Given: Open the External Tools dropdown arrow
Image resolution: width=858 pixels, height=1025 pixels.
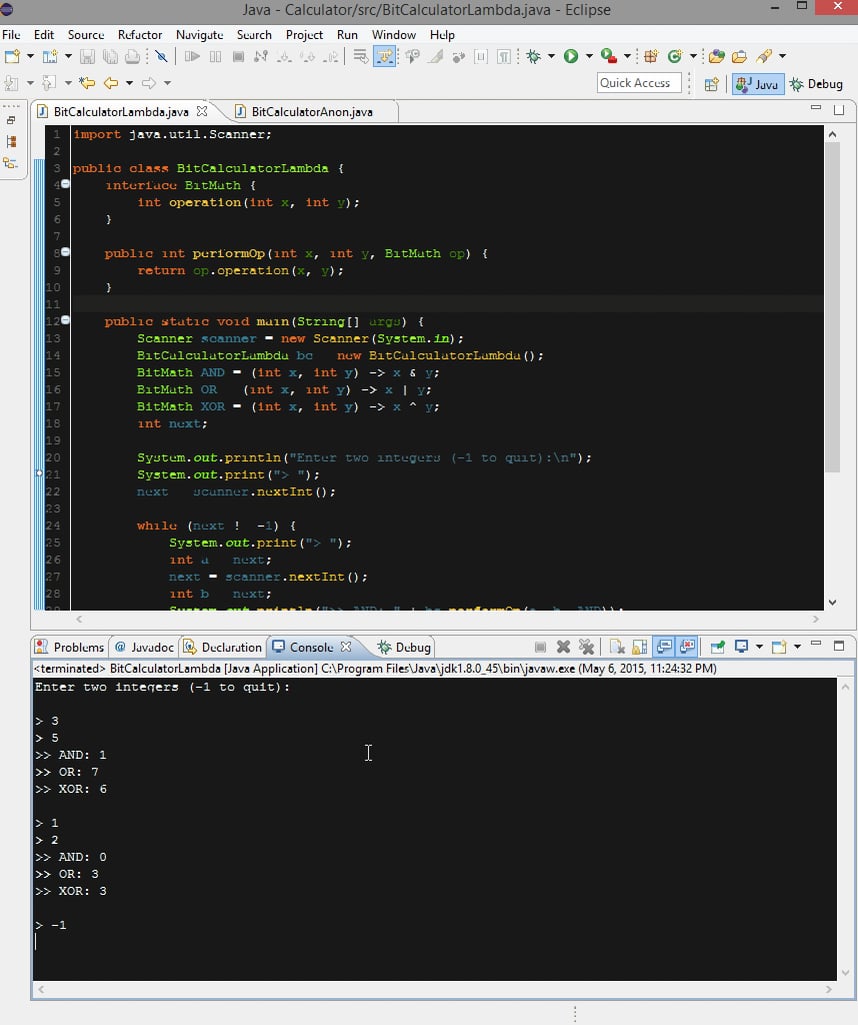Looking at the screenshot, I should click(x=627, y=57).
